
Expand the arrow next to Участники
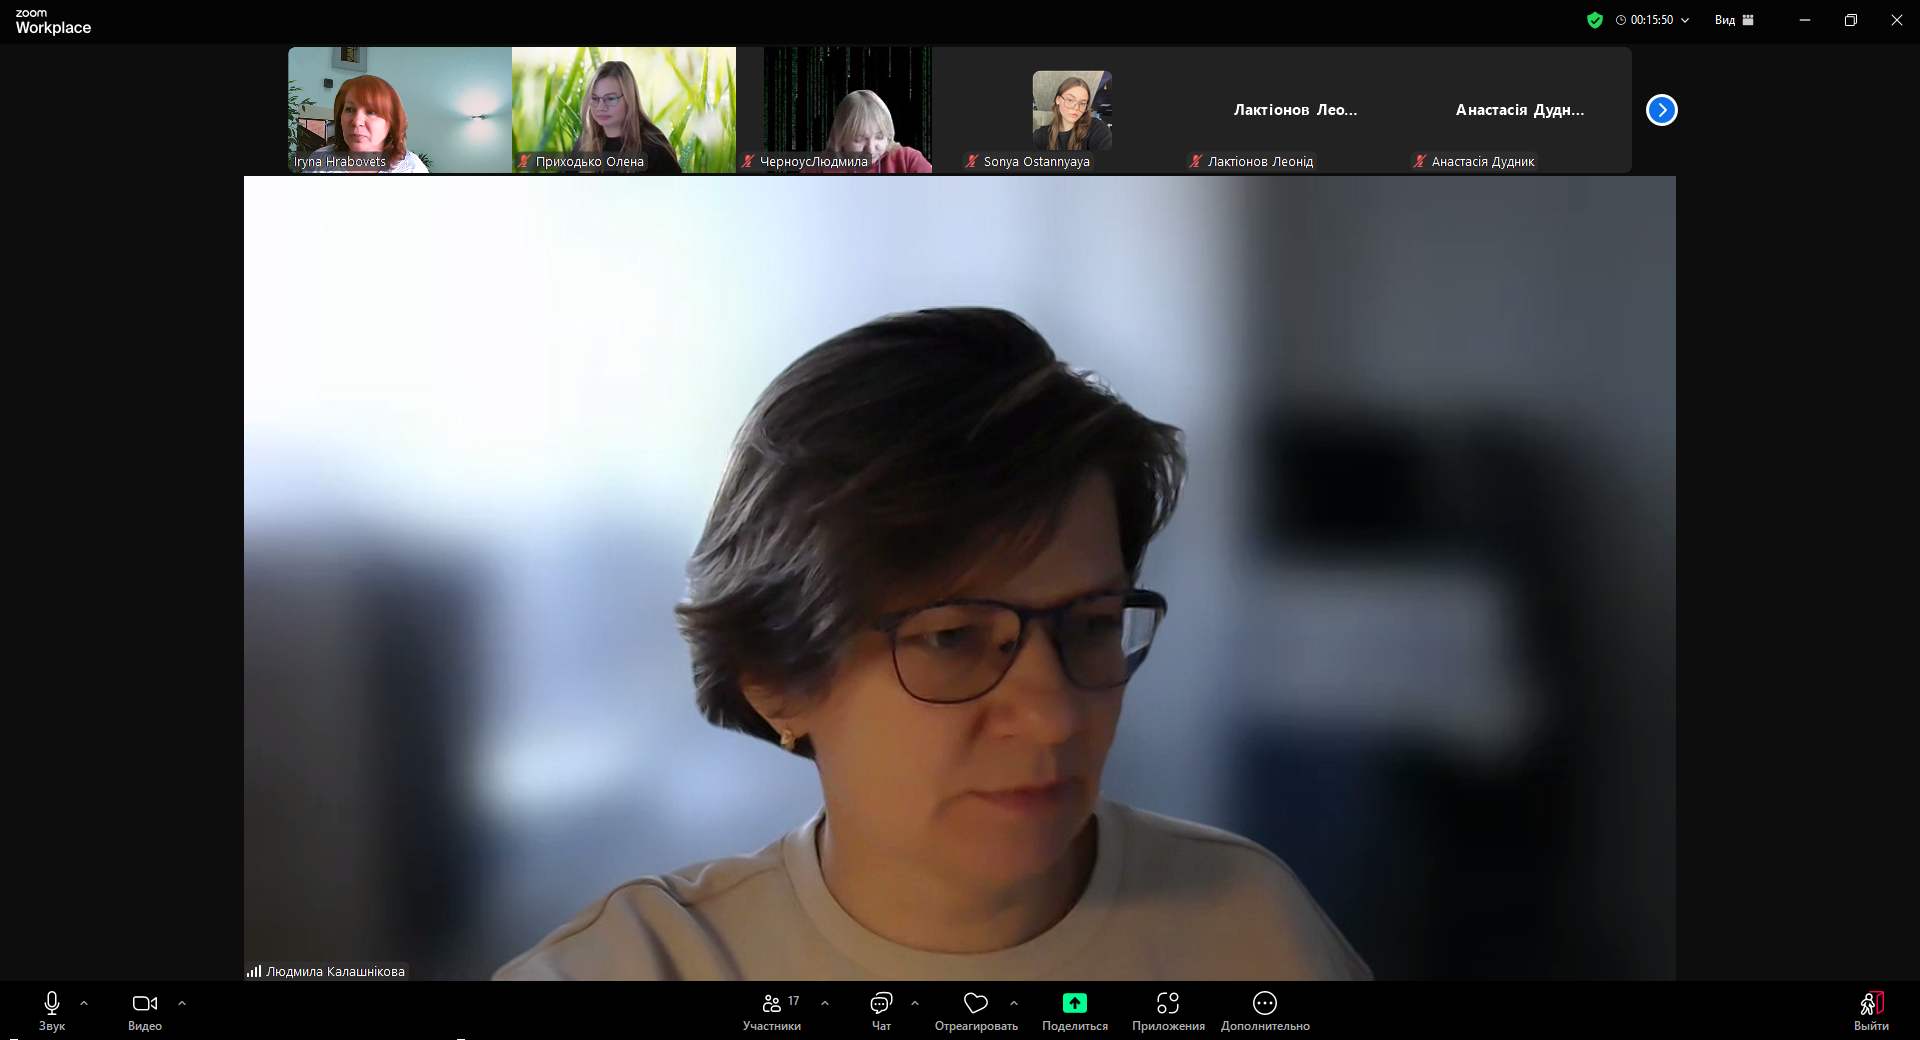pos(825,1003)
